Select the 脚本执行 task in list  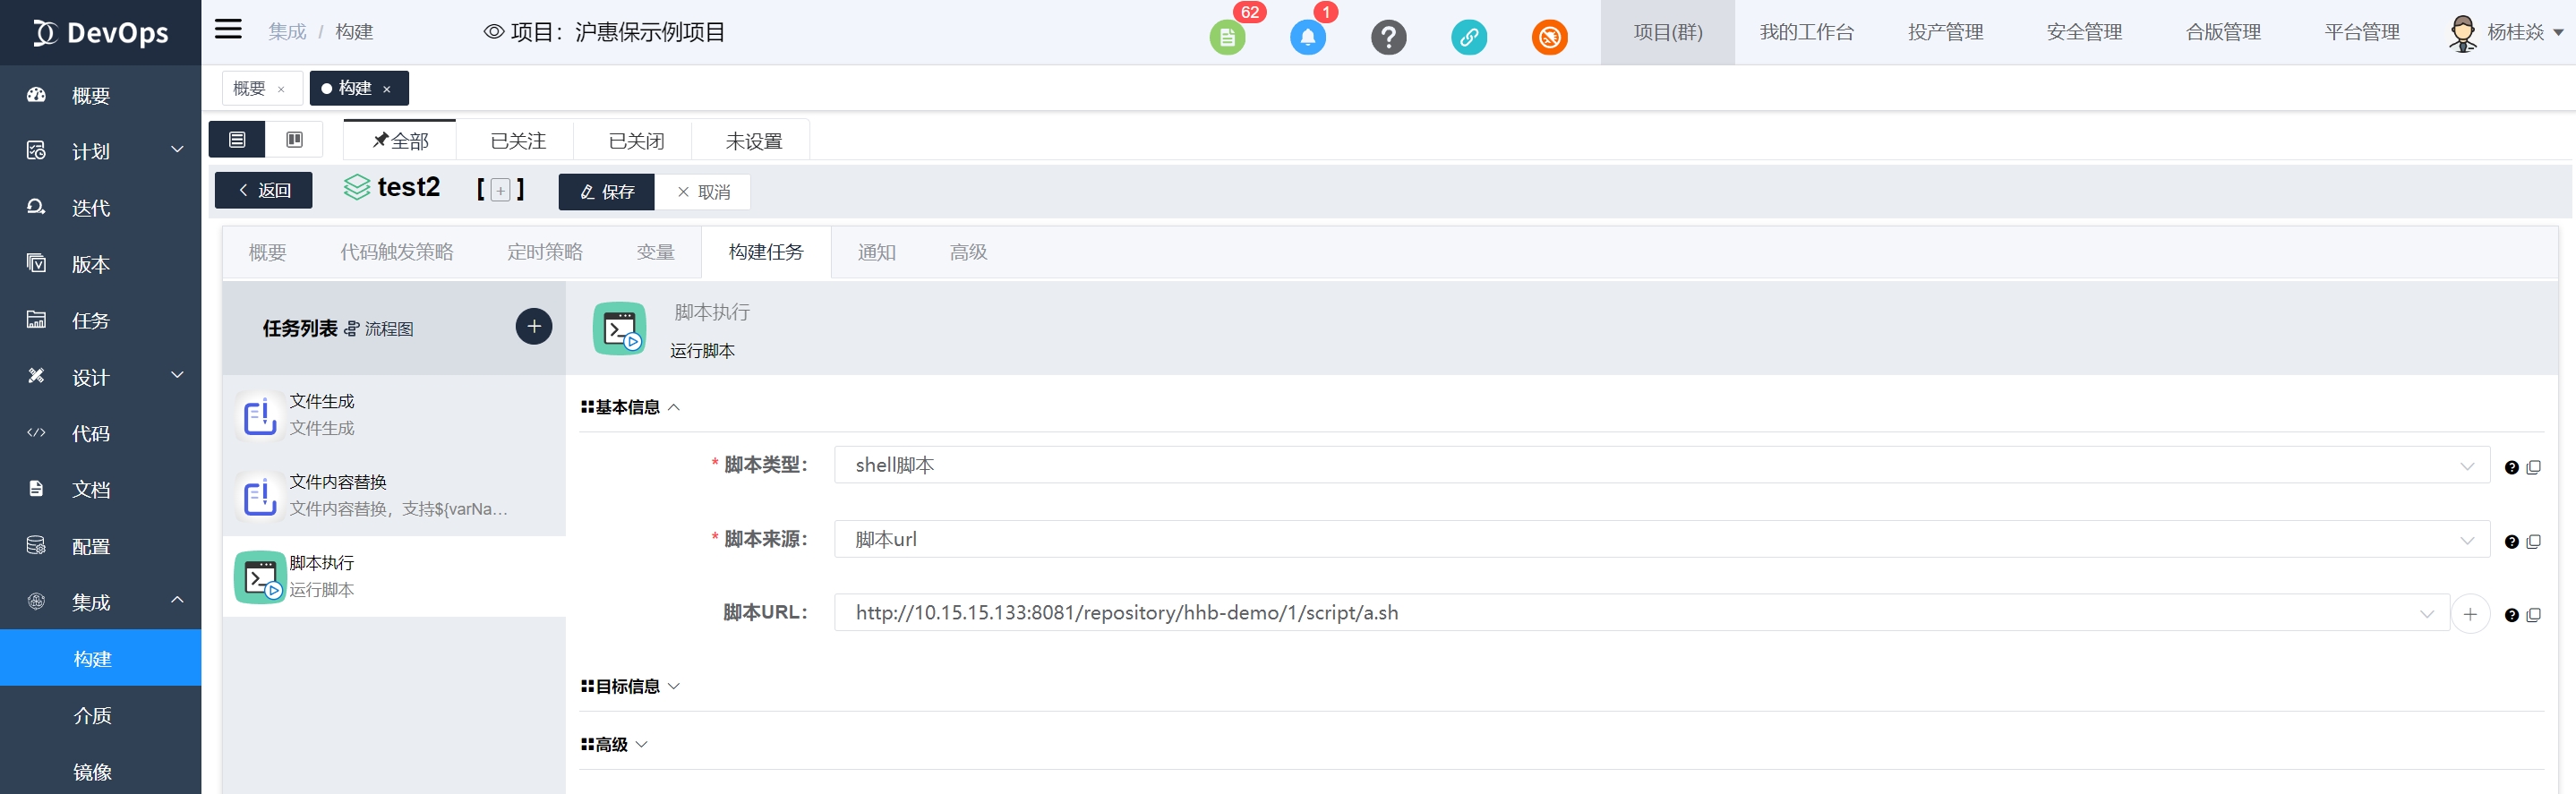[x=394, y=576]
